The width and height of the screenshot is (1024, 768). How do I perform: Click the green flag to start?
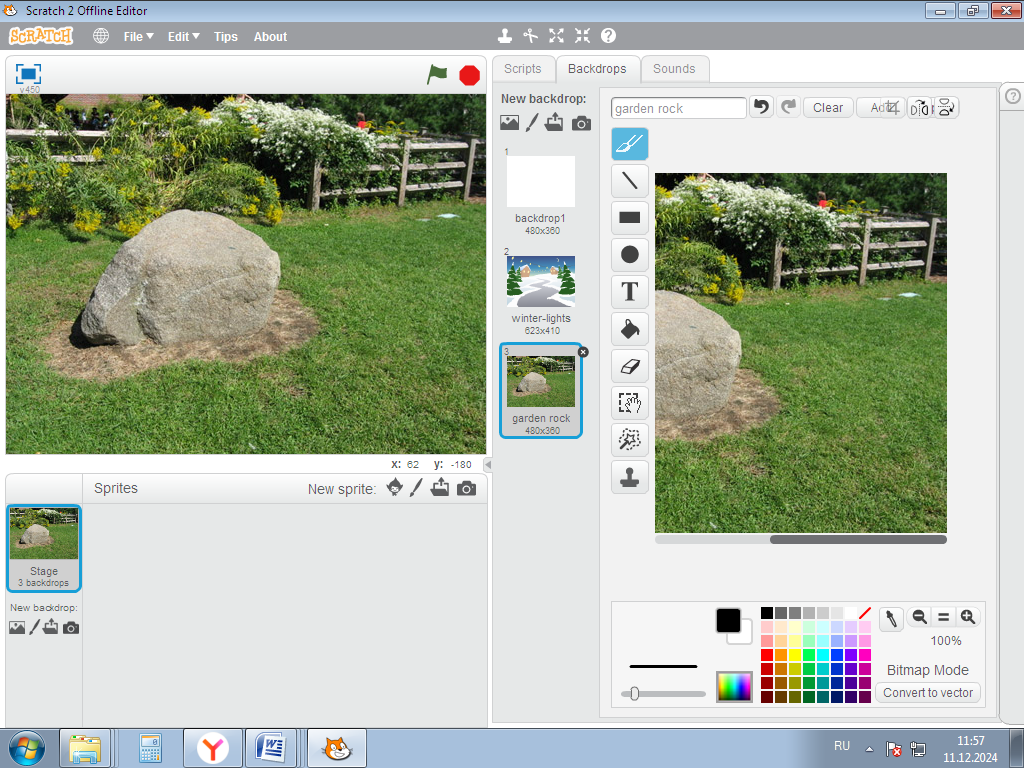(437, 75)
